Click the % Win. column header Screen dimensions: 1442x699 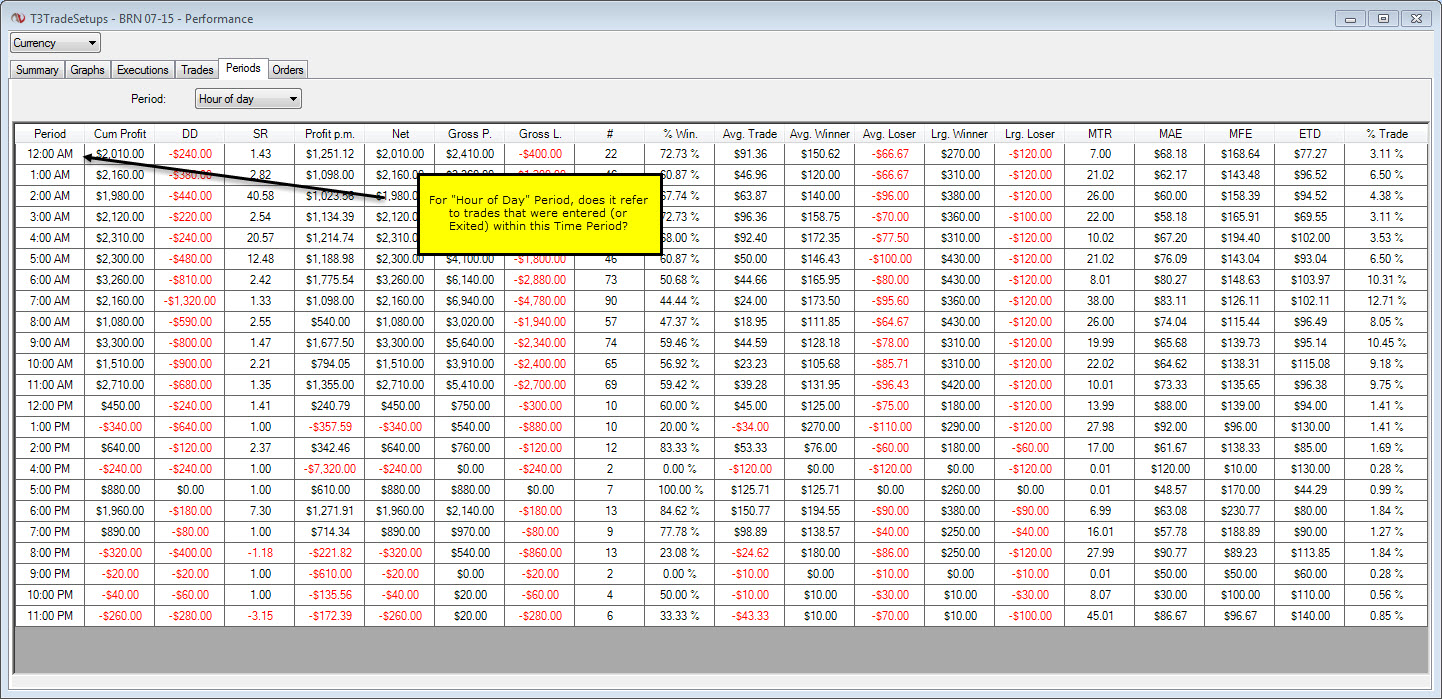point(680,133)
